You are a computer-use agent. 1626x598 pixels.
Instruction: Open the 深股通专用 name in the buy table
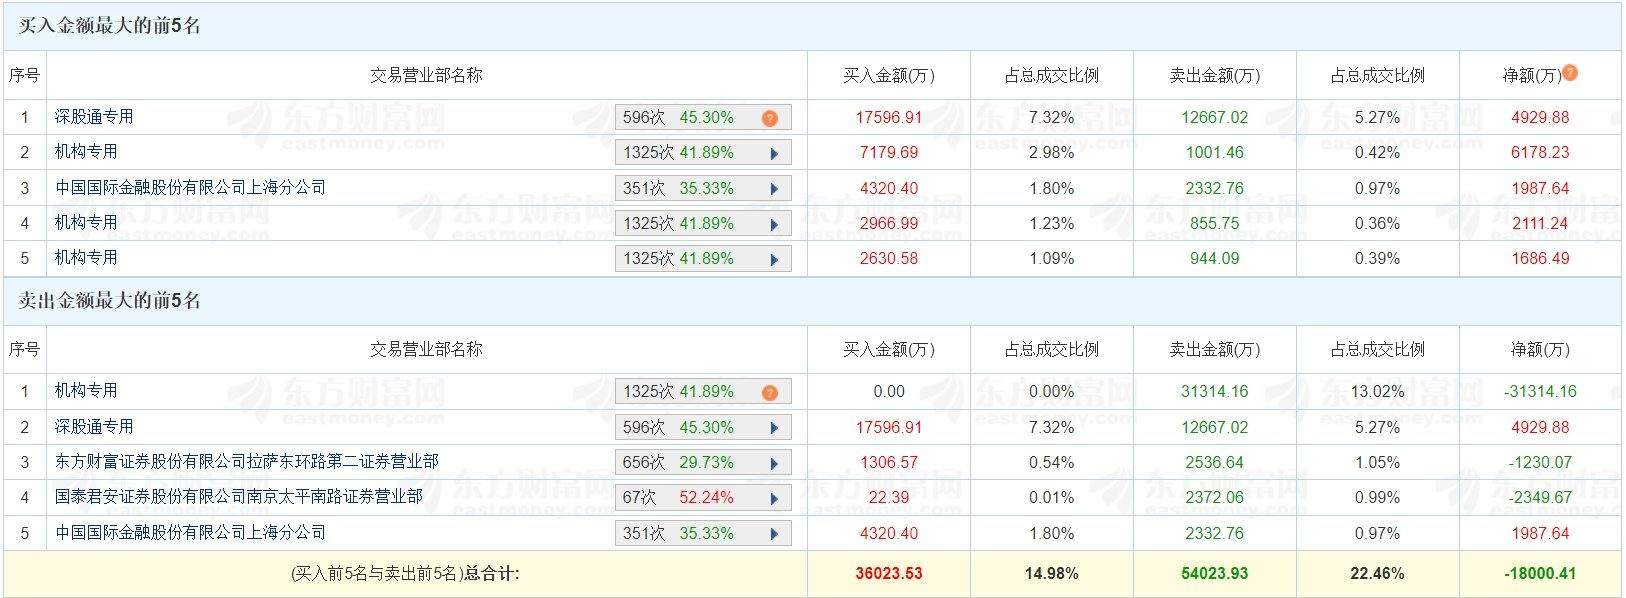tap(94, 117)
